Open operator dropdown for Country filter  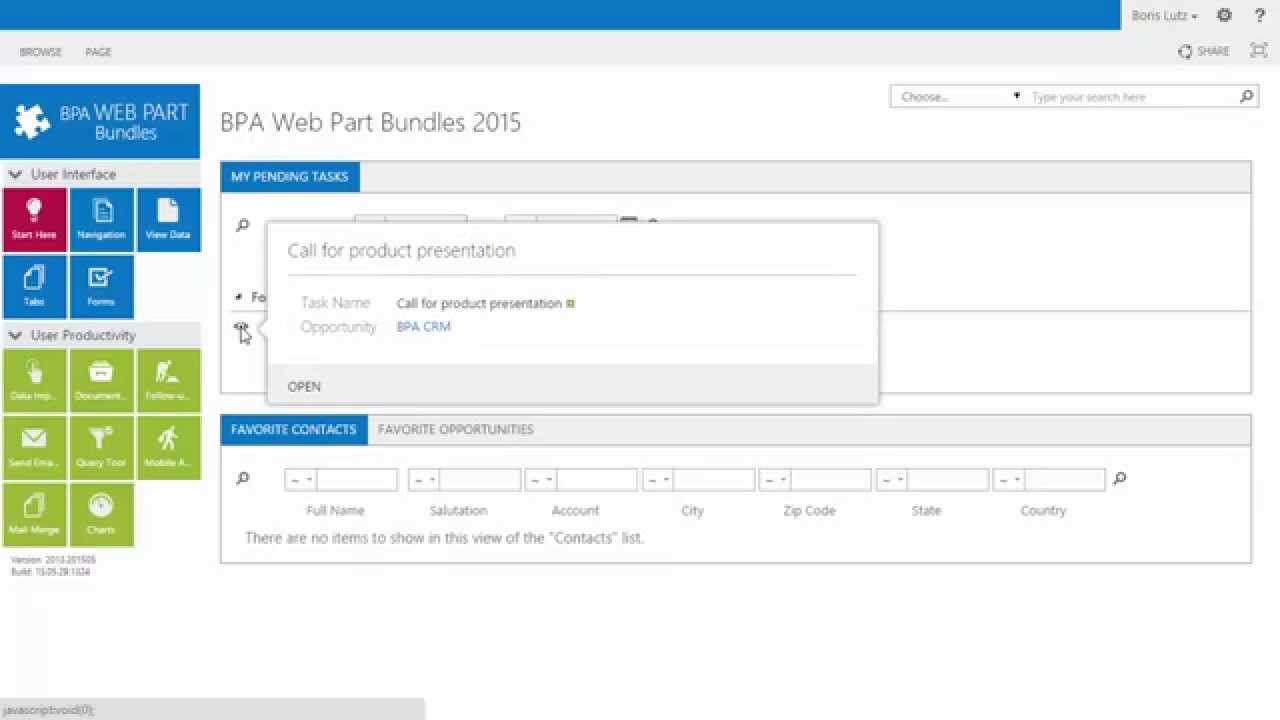(1009, 479)
